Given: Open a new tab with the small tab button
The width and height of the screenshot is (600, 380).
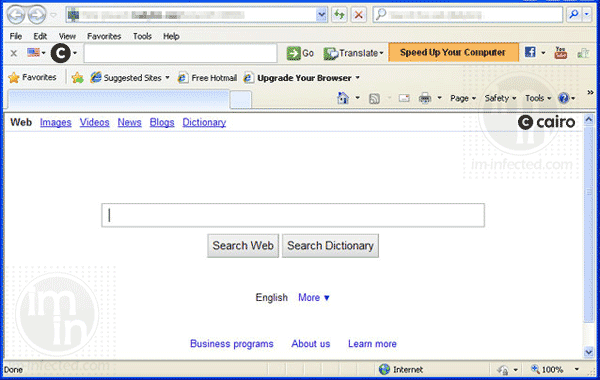Looking at the screenshot, I should [x=241, y=100].
